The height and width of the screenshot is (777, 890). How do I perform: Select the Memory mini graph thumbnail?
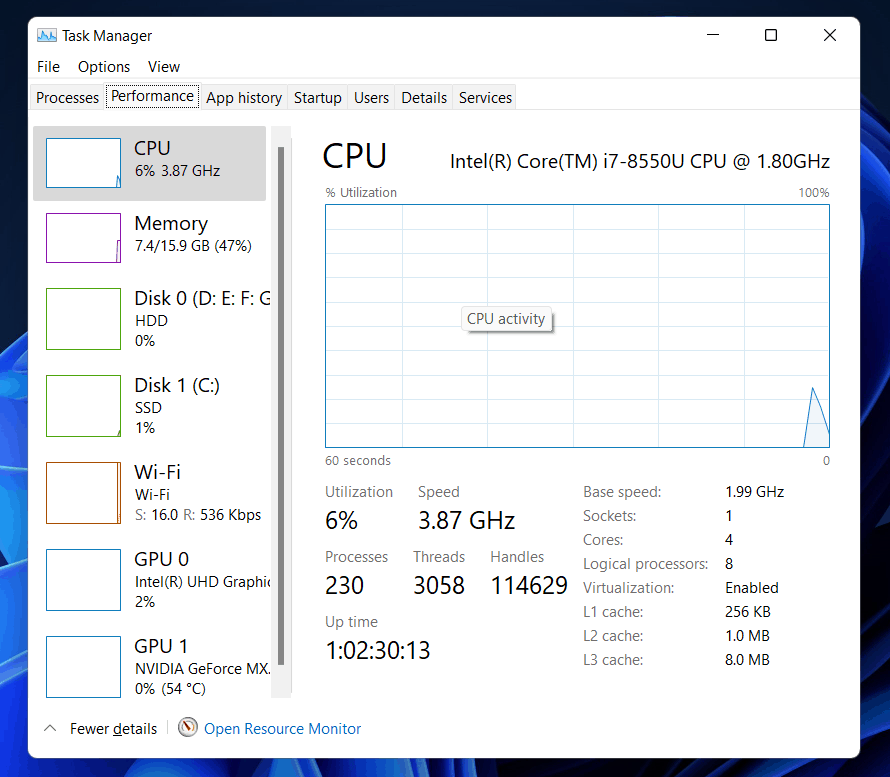click(x=83, y=238)
